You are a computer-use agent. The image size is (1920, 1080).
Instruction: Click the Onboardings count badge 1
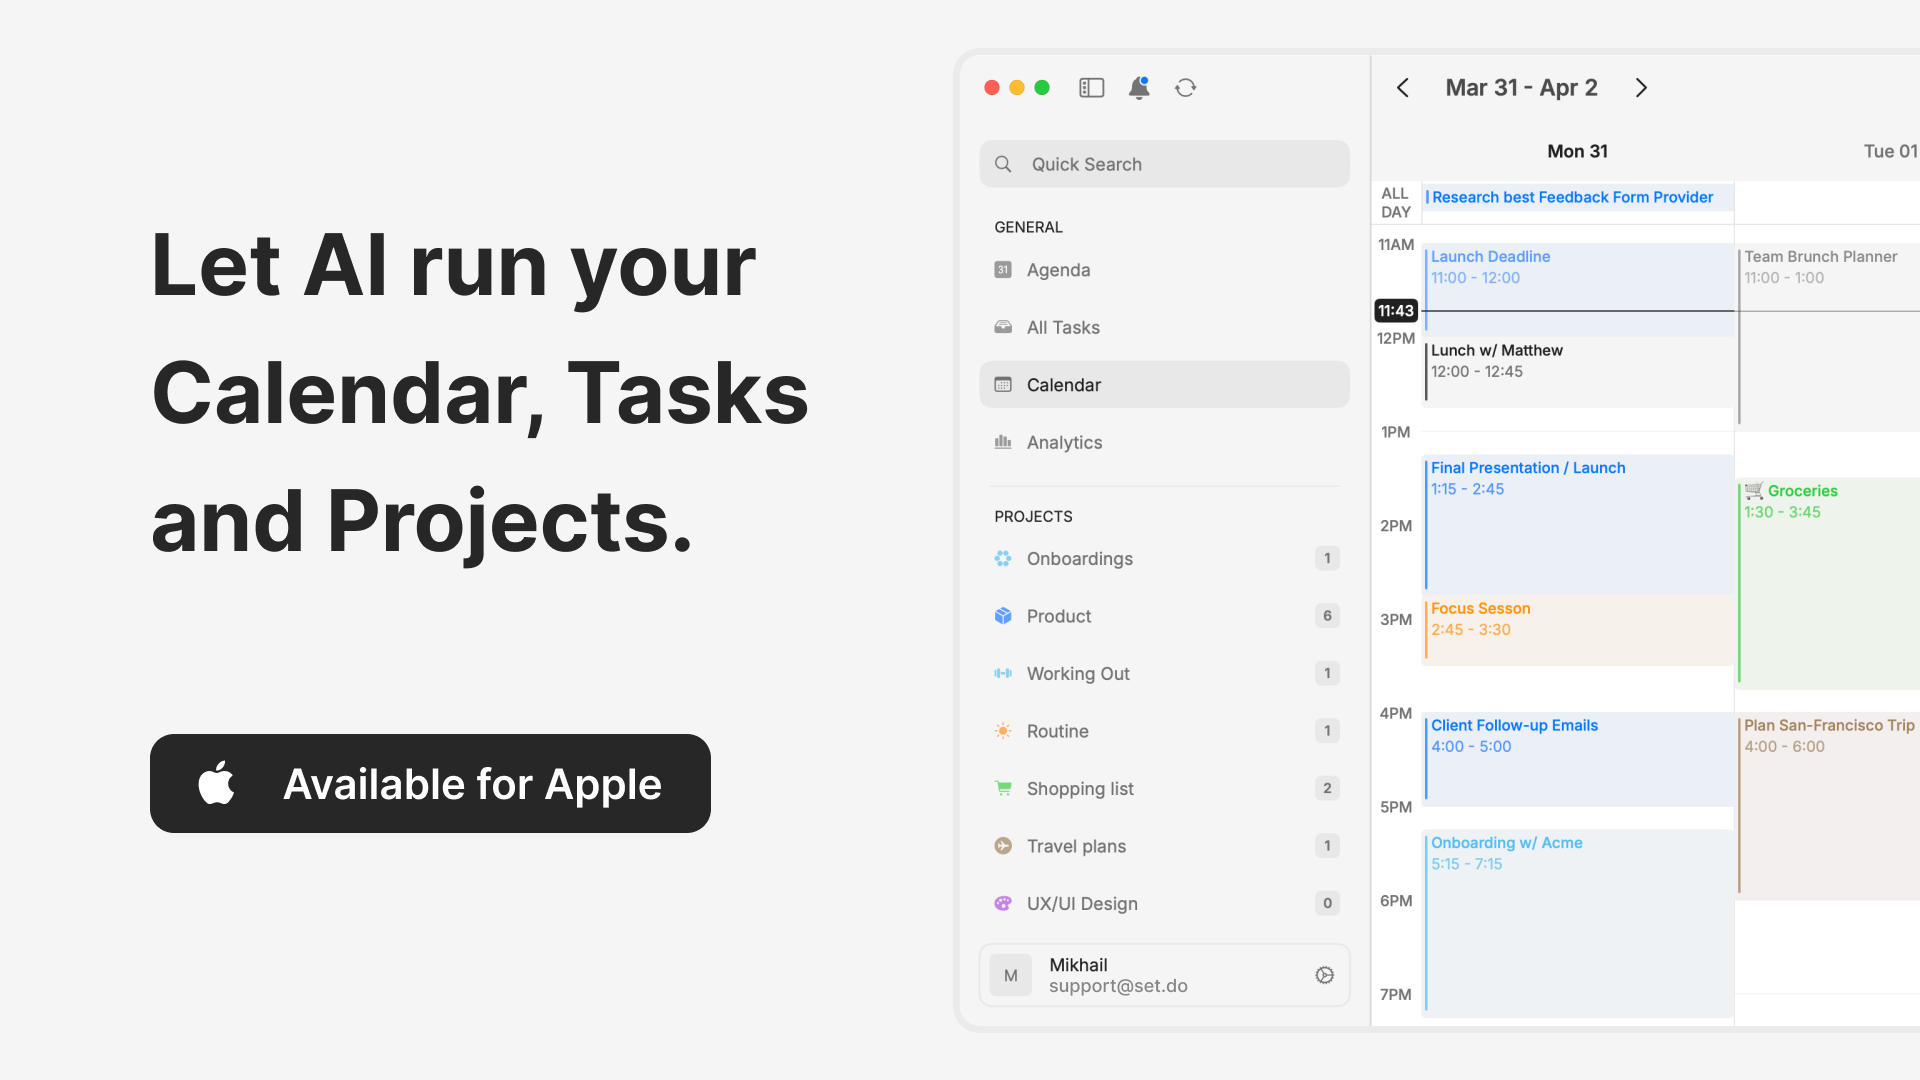tap(1327, 558)
